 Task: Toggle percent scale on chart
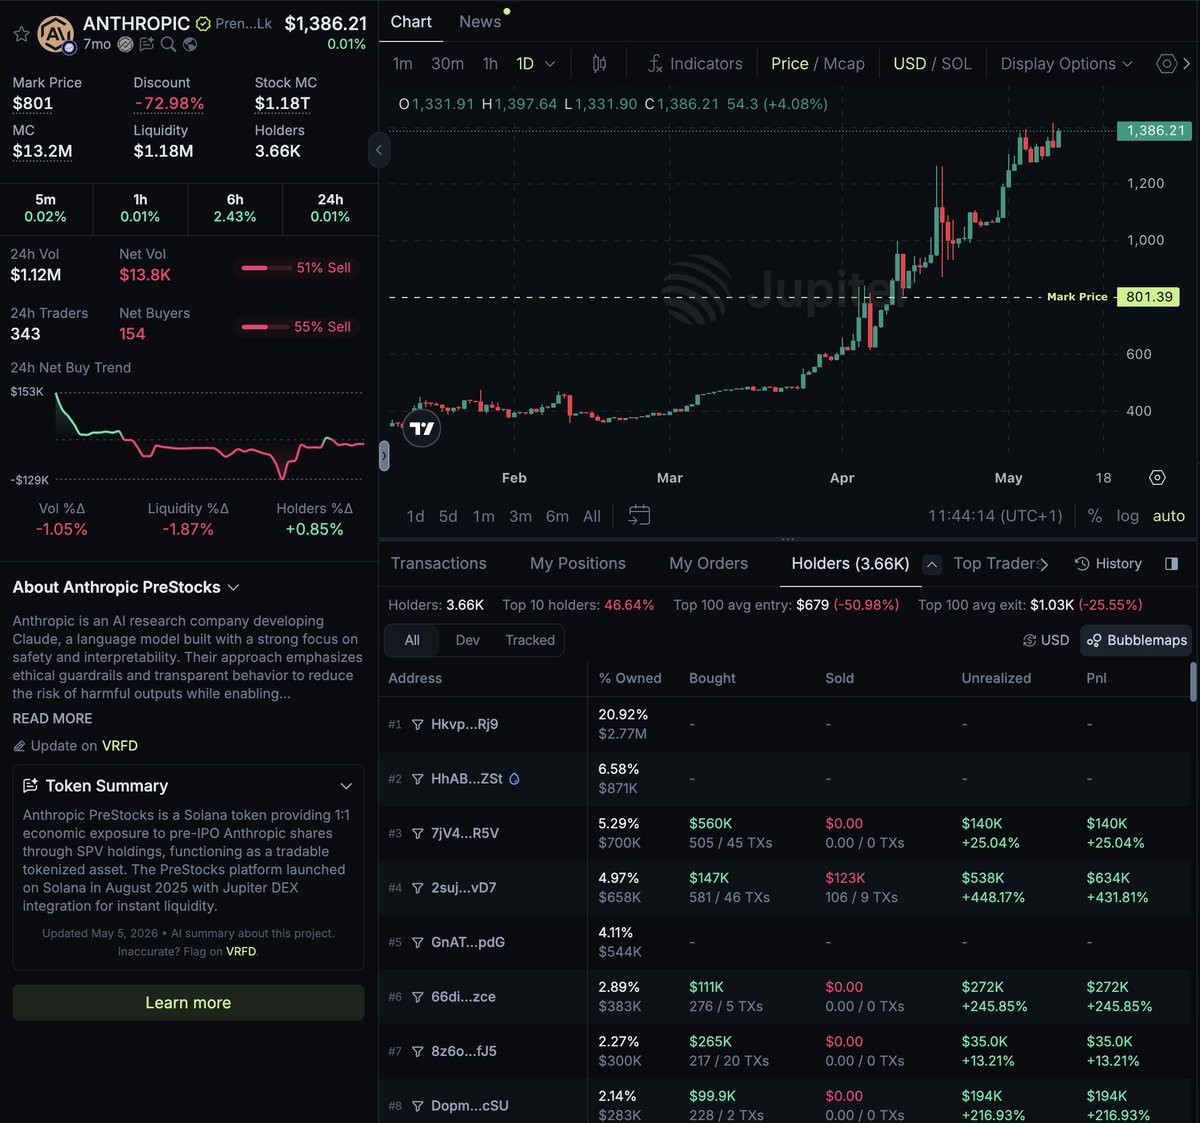click(1095, 516)
